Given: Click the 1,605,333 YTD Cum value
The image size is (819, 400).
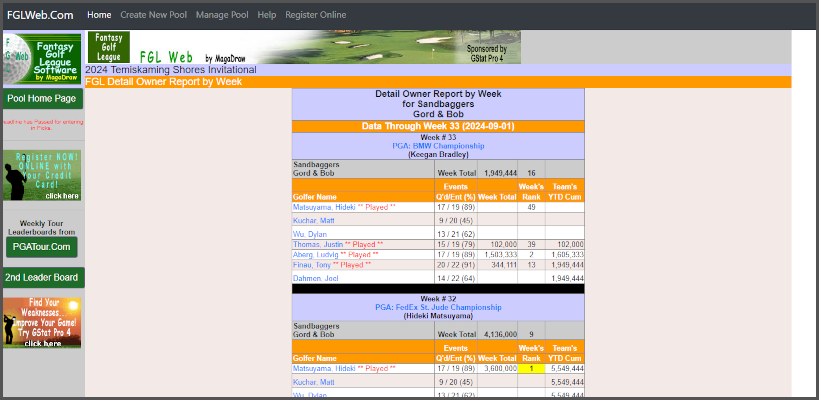Looking at the screenshot, I should tap(567, 255).
